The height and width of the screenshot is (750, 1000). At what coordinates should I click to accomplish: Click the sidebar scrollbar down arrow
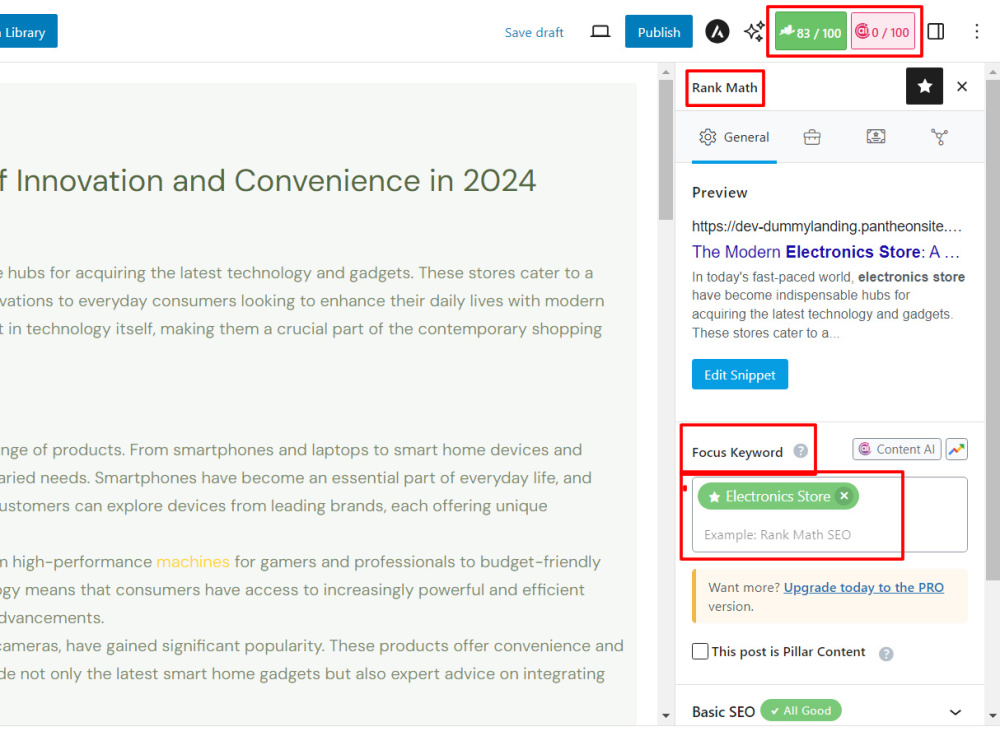992,716
